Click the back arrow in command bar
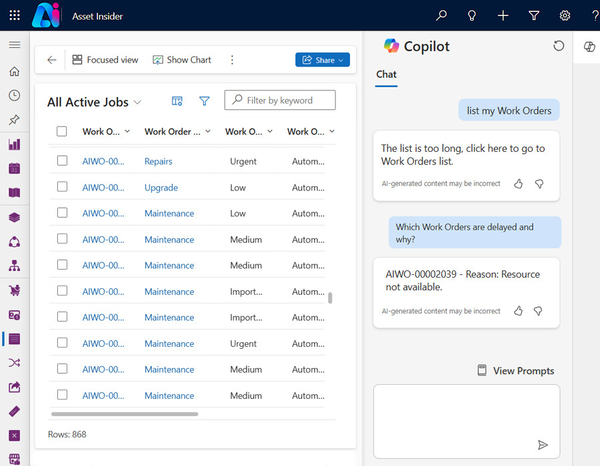Viewport: 600px width, 466px height. pos(52,60)
